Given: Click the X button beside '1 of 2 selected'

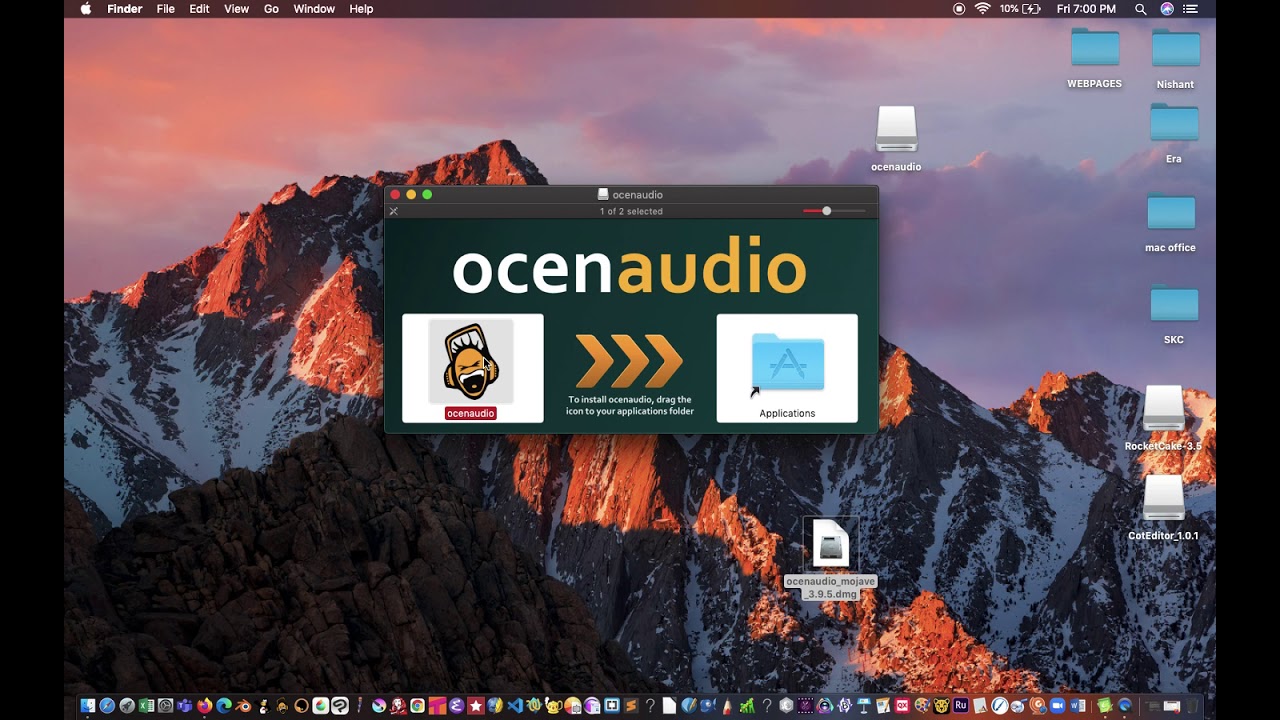Looking at the screenshot, I should [x=394, y=211].
